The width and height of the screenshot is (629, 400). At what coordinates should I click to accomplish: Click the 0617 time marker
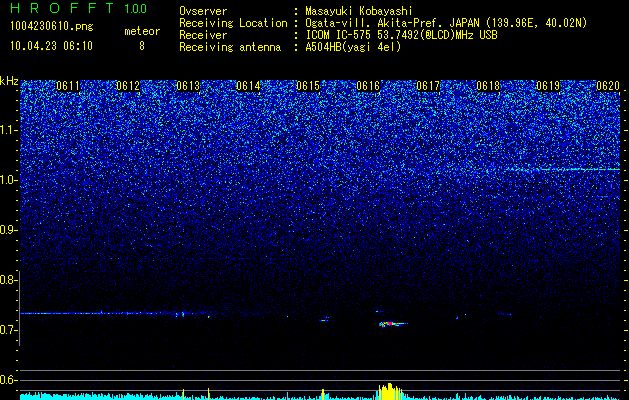pyautogui.click(x=428, y=86)
